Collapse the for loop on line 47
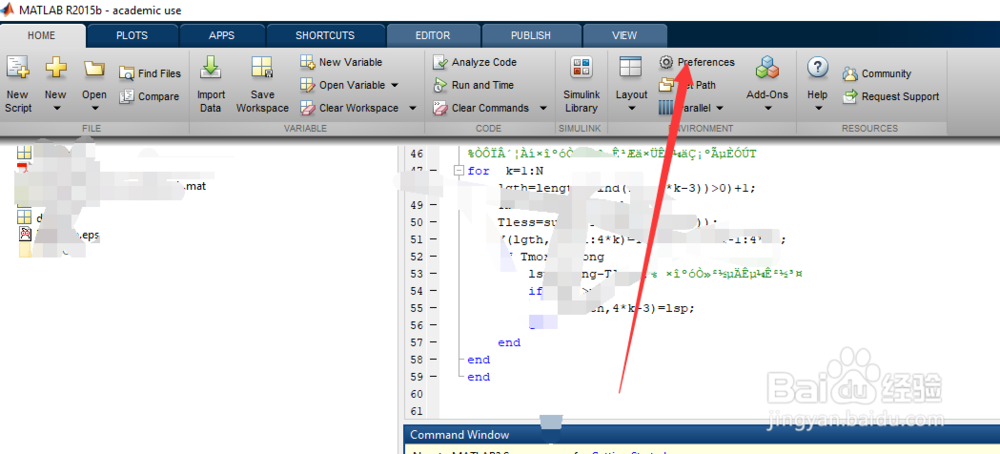The width and height of the screenshot is (1000, 454). [458, 171]
